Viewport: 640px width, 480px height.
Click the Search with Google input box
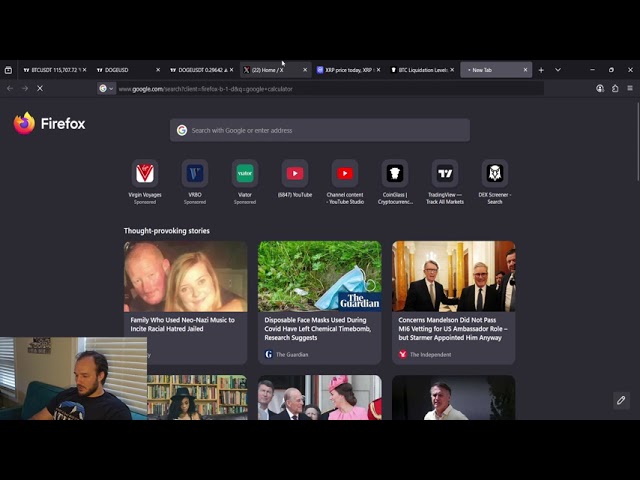(320, 130)
